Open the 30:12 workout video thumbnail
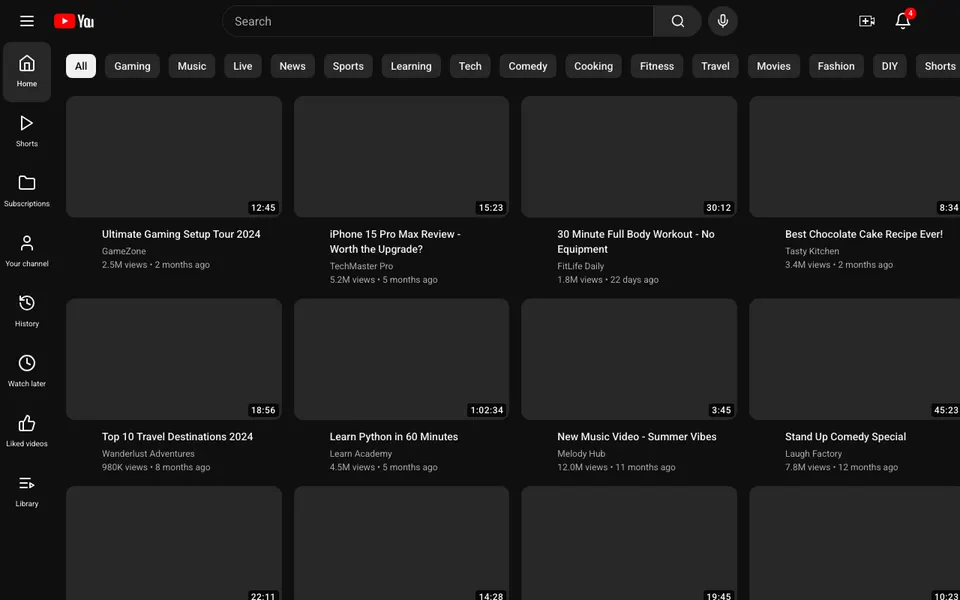The height and width of the screenshot is (600, 960). coord(629,157)
